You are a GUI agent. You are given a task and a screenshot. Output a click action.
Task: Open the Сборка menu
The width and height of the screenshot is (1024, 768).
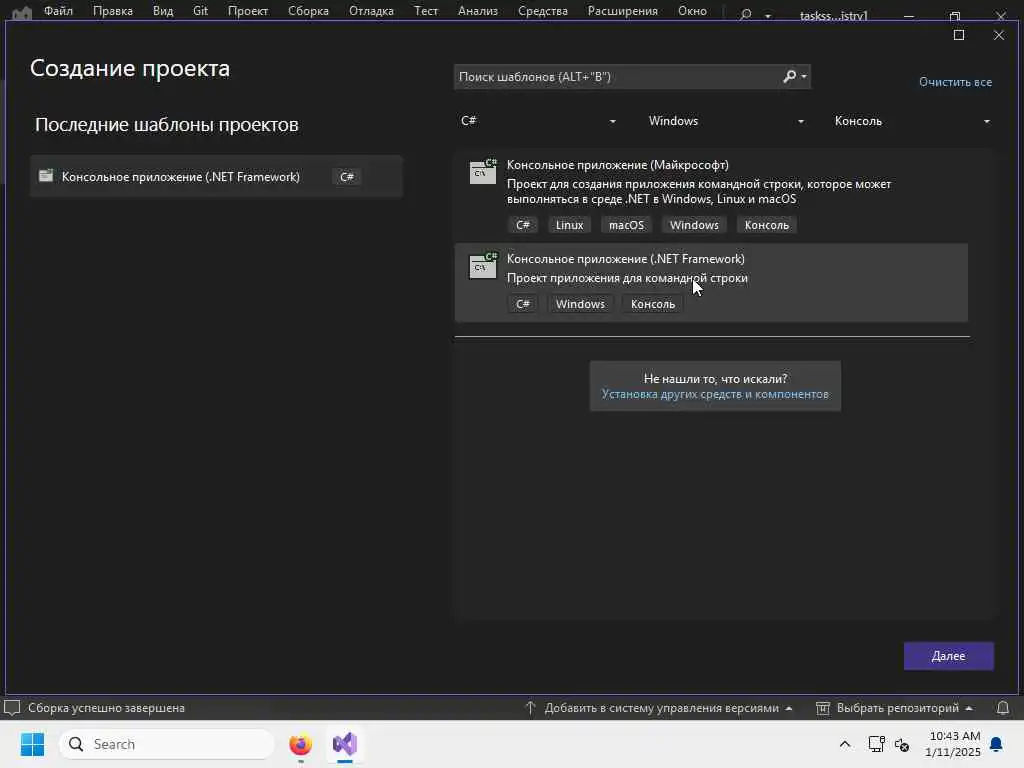[308, 11]
